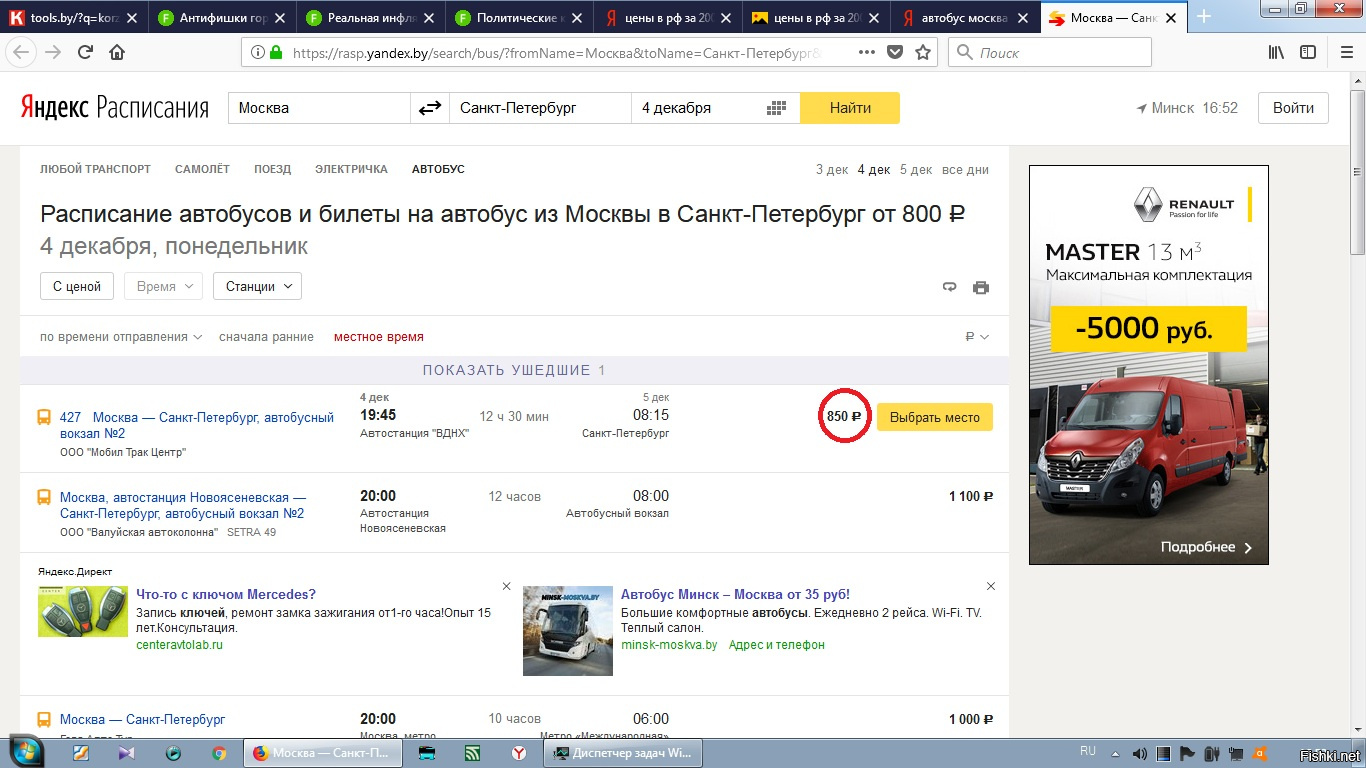Open 'Что-то с ключом Mercedes?' ad link
Screen dimensions: 1366x768
pyautogui.click(x=226, y=594)
